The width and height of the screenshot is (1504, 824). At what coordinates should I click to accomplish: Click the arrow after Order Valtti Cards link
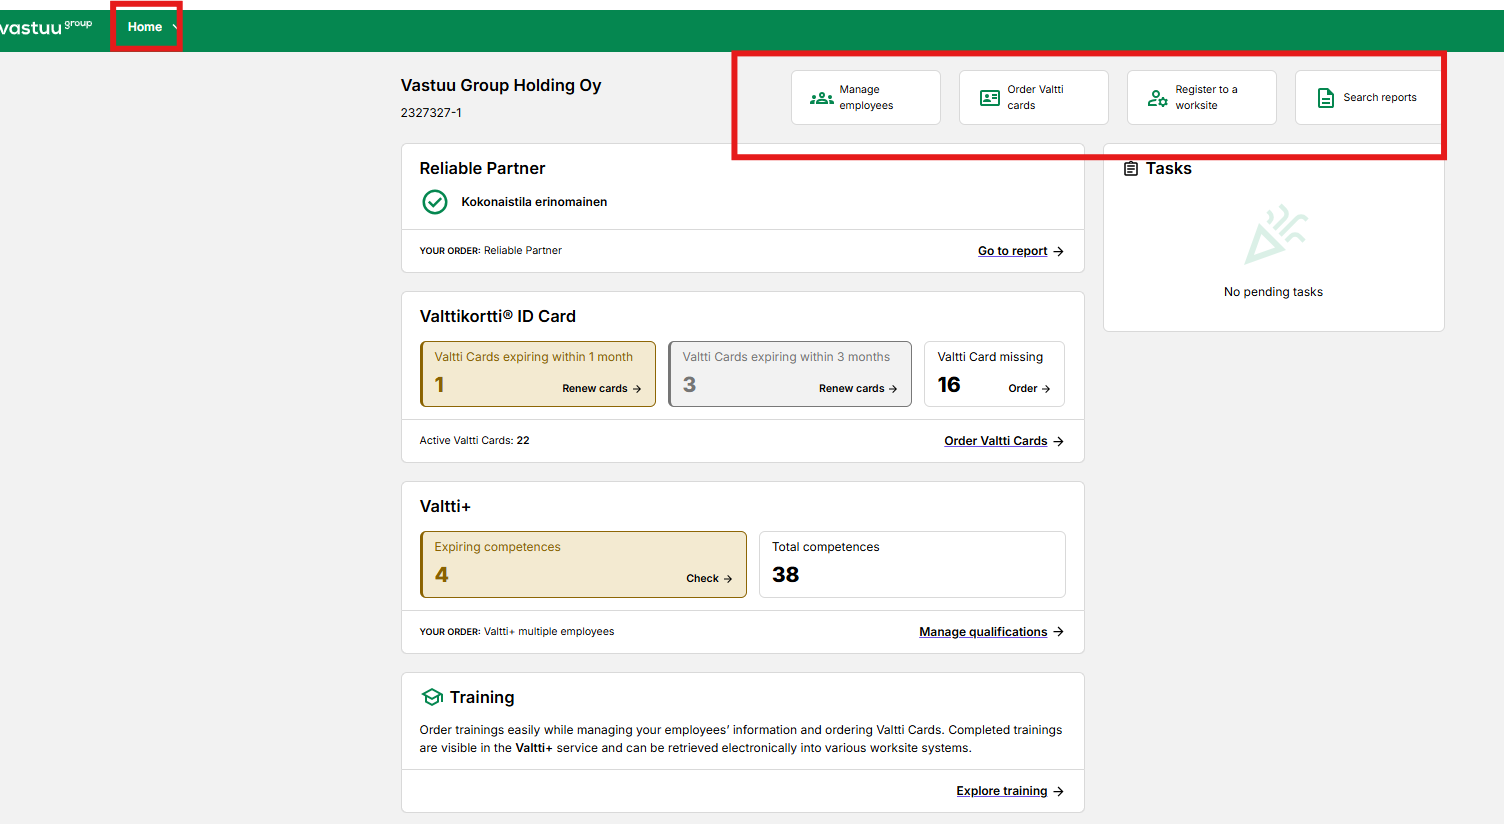(x=1058, y=441)
